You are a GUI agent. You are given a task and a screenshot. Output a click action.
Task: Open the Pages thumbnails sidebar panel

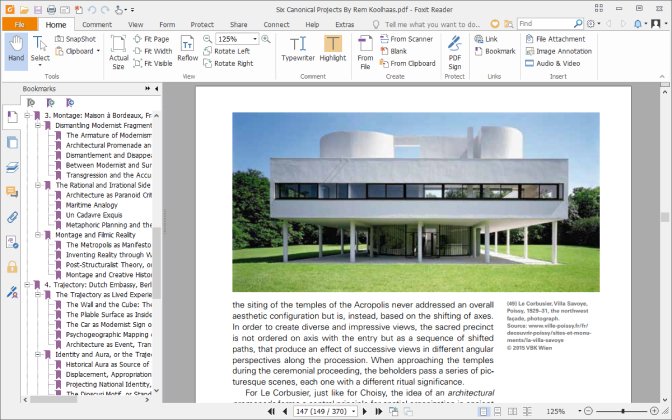(12, 142)
